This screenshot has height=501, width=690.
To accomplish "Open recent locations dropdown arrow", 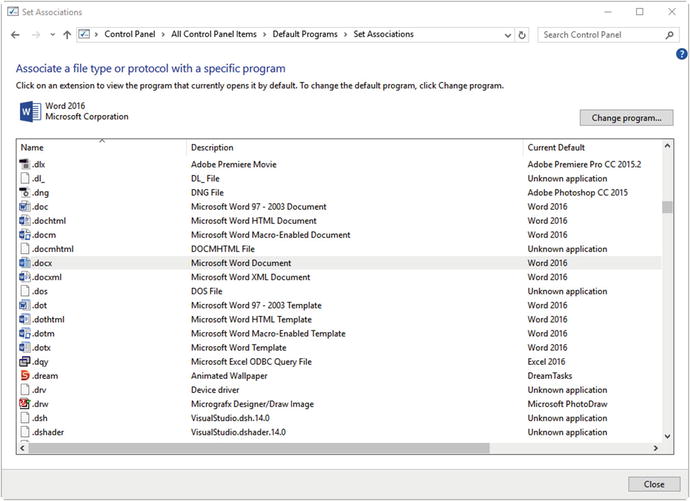I will click(x=52, y=35).
